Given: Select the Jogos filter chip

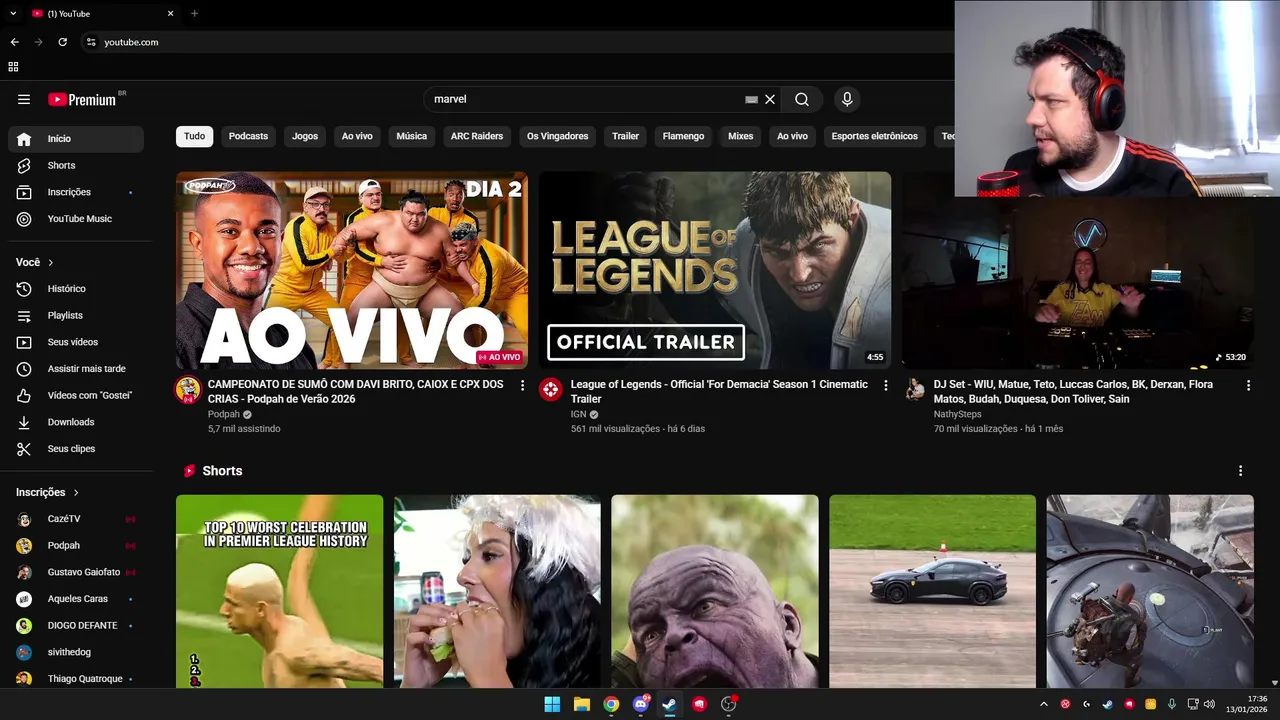Looking at the screenshot, I should tap(305, 136).
